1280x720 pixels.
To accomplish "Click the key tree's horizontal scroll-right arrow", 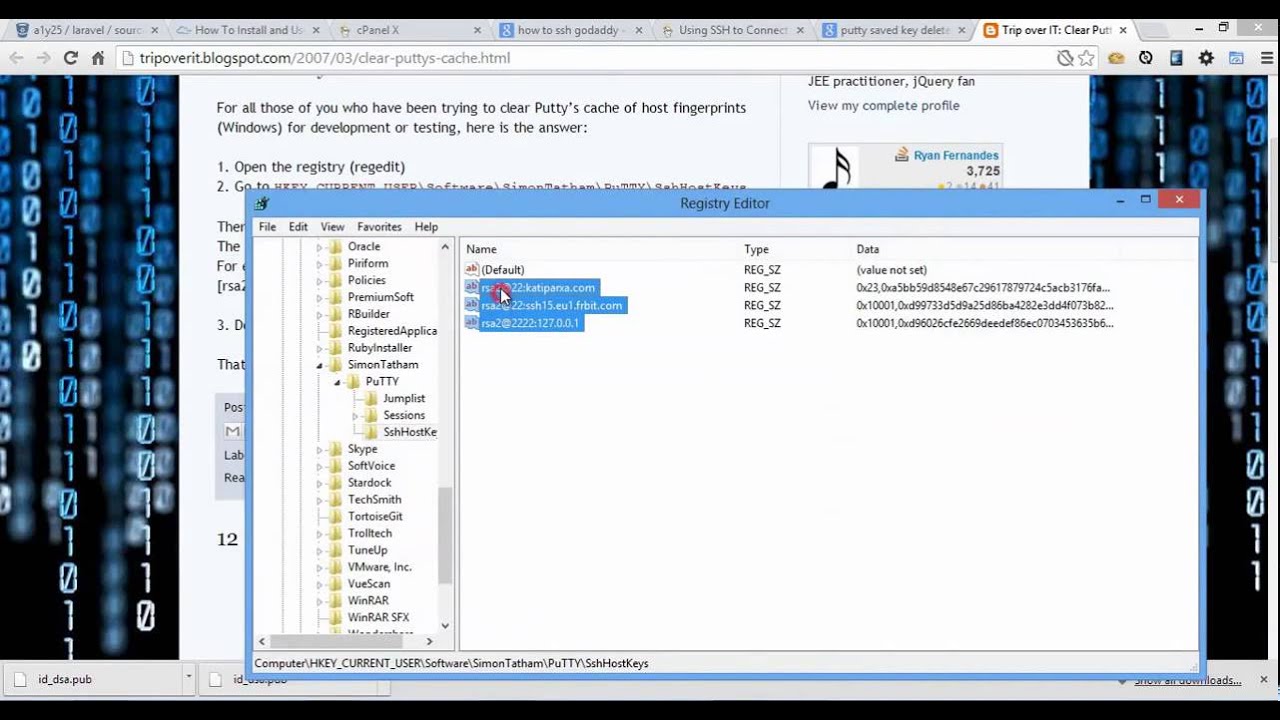I will tap(429, 641).
